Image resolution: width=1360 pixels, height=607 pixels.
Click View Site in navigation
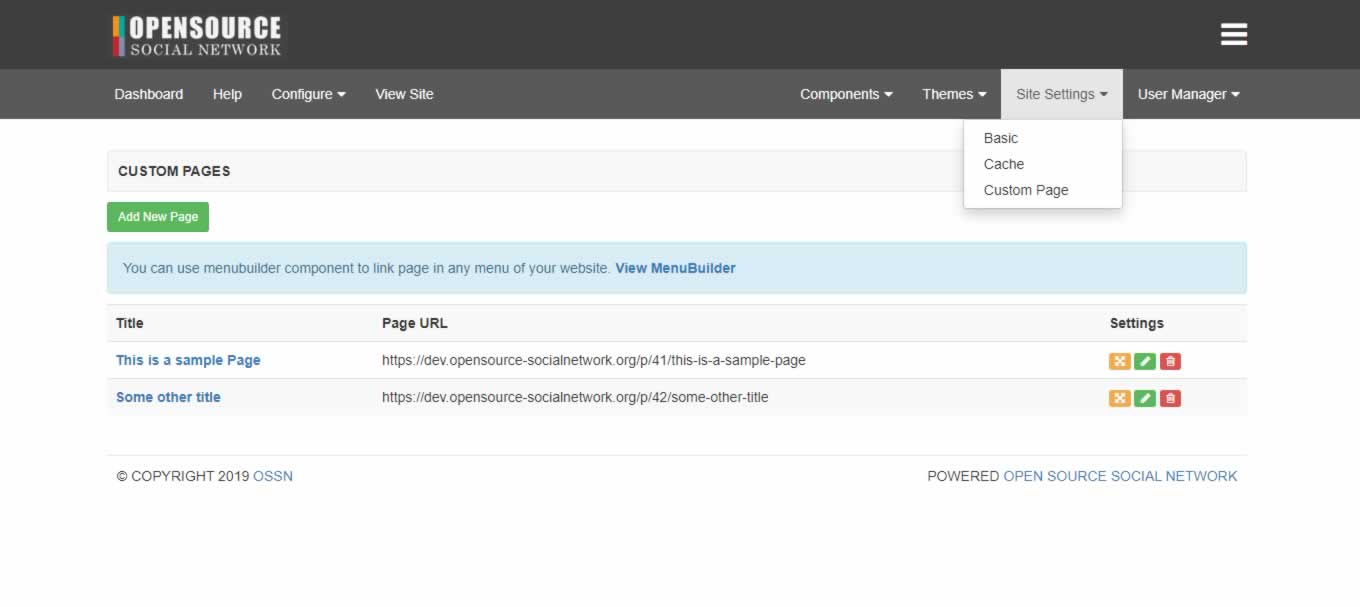tap(404, 94)
